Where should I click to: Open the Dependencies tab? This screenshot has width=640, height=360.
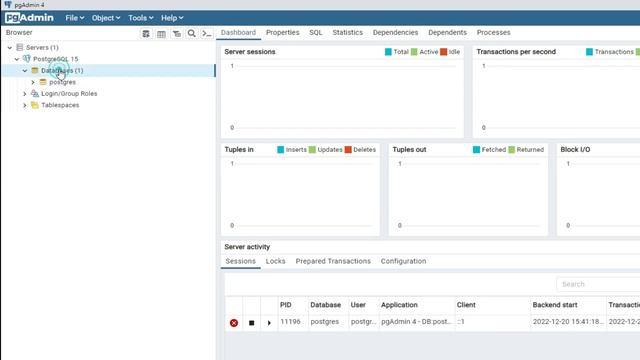tap(395, 33)
